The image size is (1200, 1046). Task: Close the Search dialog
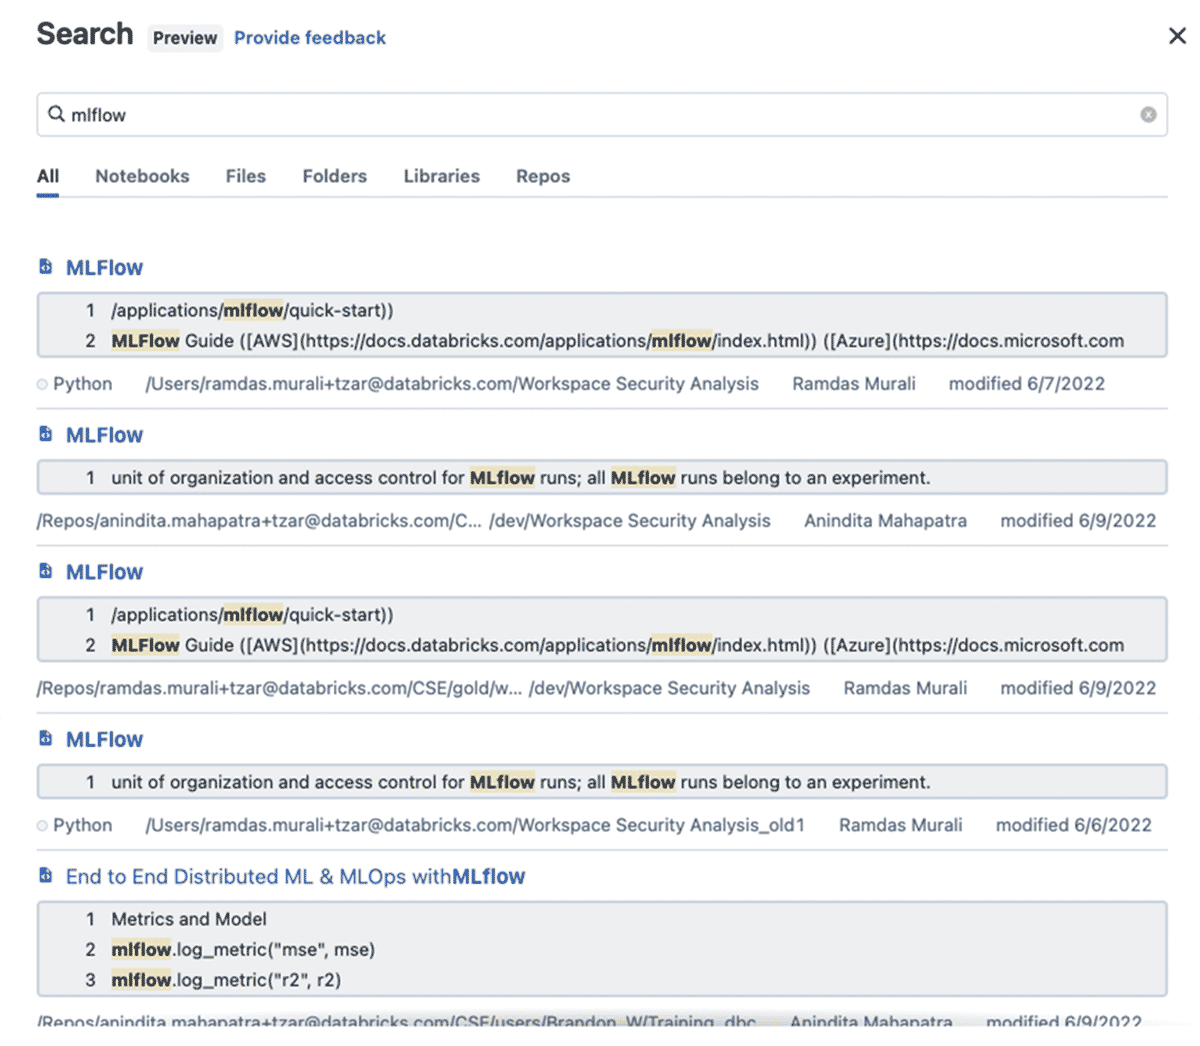point(1177,36)
